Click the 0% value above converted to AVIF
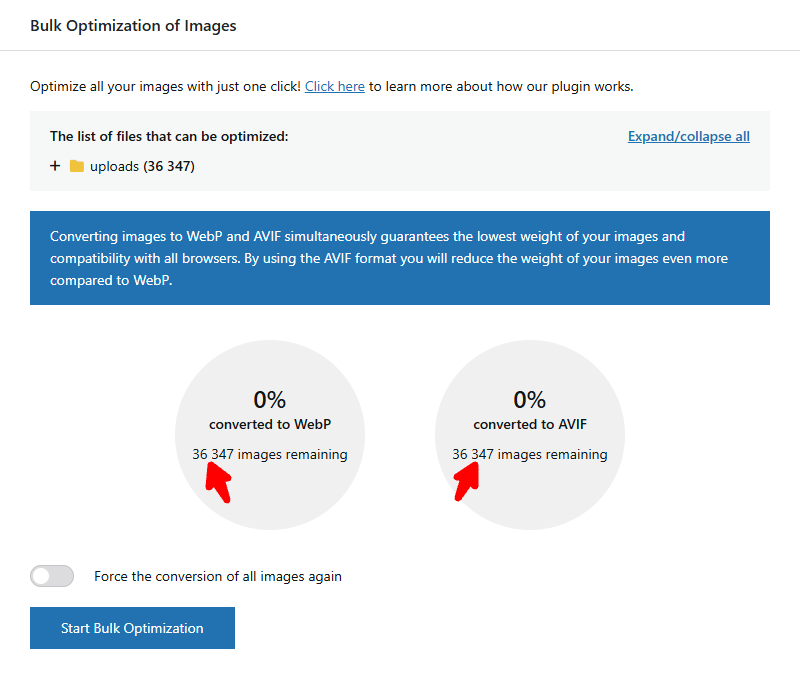 530,400
